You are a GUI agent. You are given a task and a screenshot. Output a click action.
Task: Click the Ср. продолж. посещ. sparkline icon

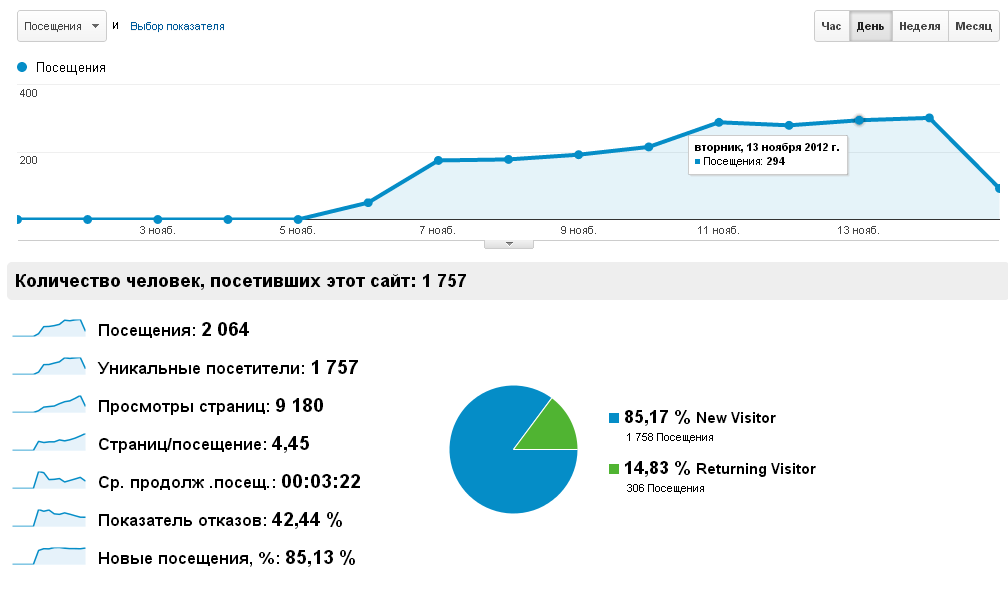click(x=49, y=481)
